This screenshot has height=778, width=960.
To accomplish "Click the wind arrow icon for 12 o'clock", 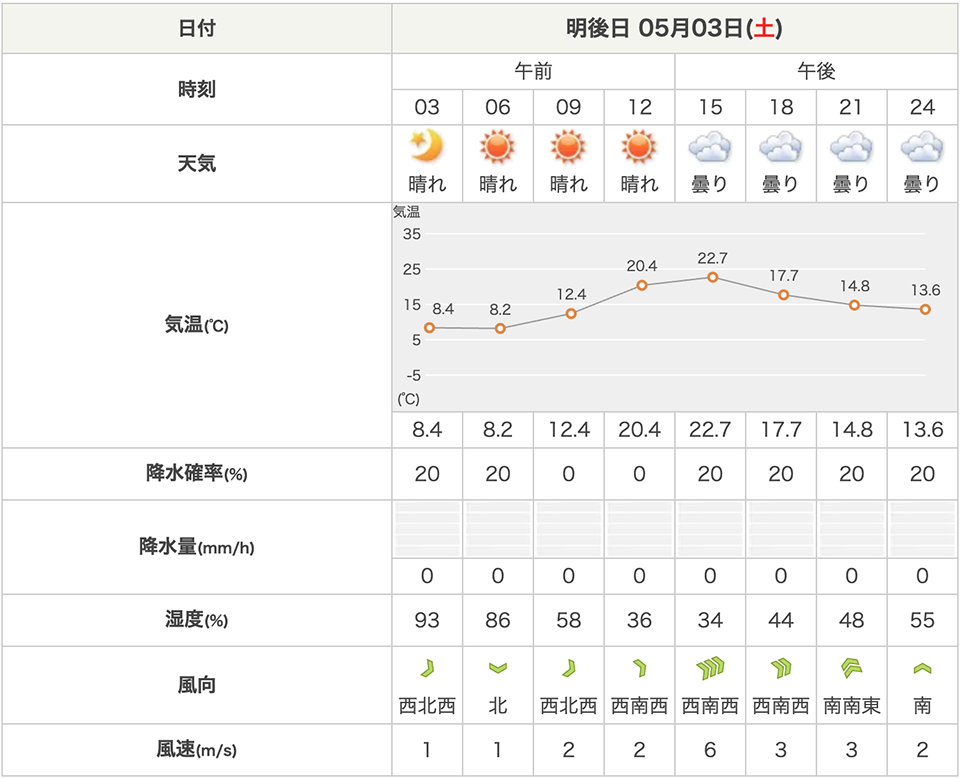I will point(639,668).
